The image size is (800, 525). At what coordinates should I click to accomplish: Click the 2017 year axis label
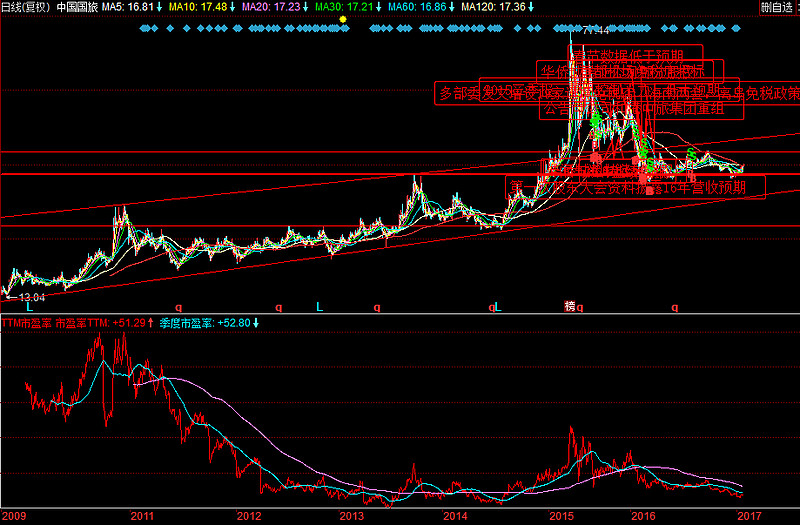point(749,516)
